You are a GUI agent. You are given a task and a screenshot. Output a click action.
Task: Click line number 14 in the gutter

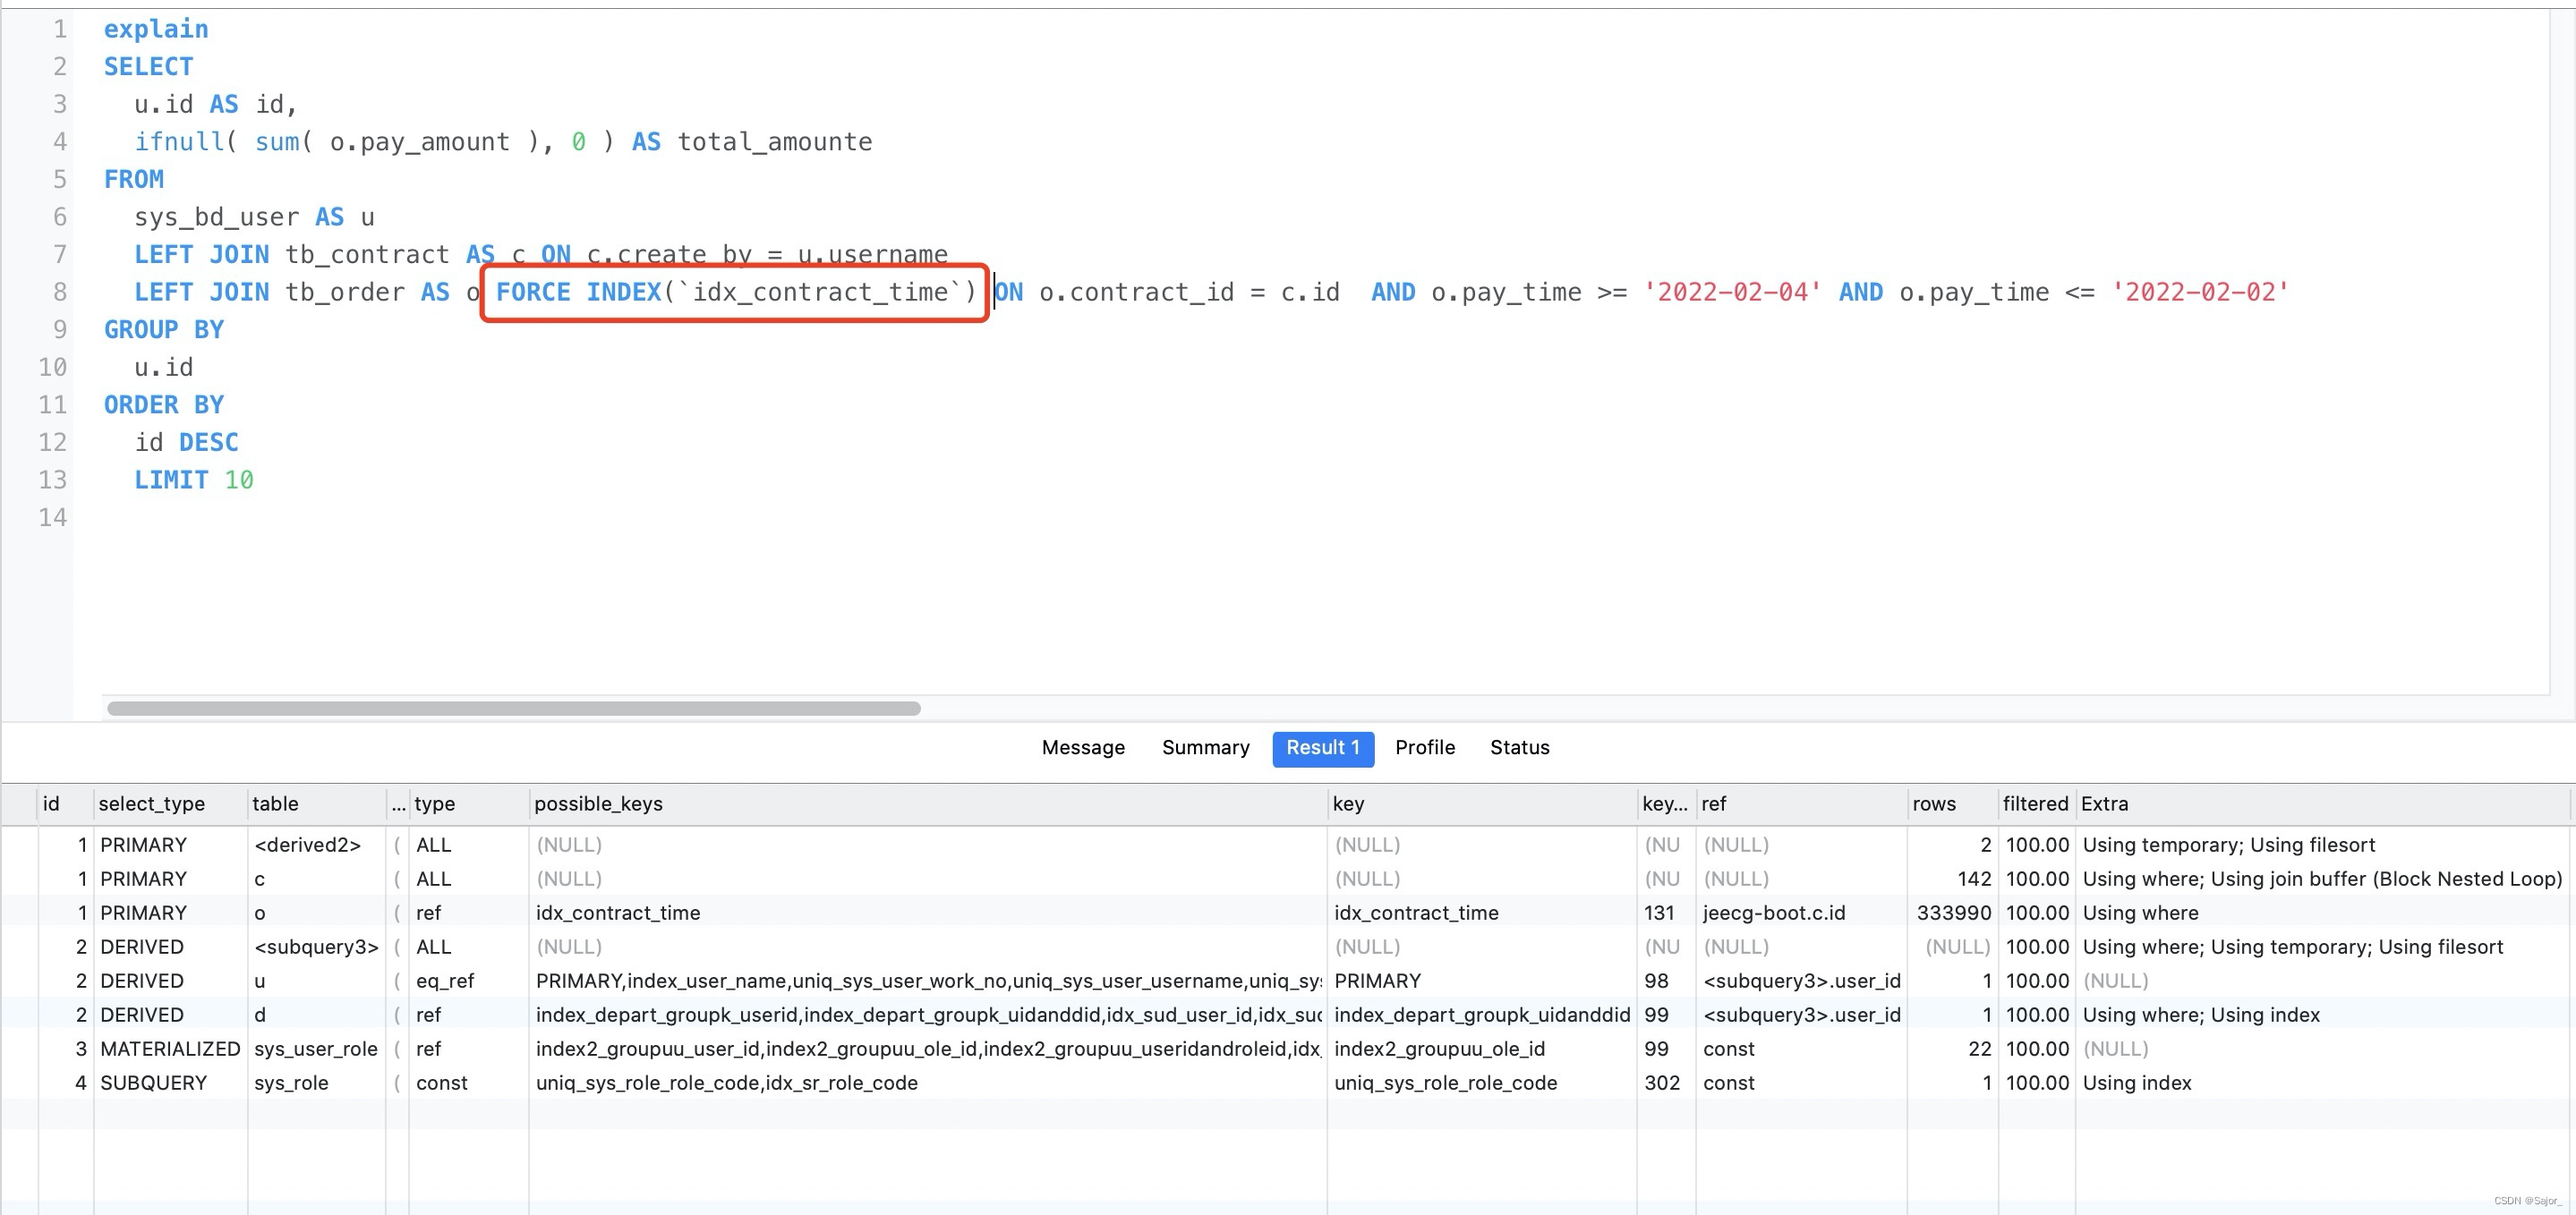pos(52,518)
